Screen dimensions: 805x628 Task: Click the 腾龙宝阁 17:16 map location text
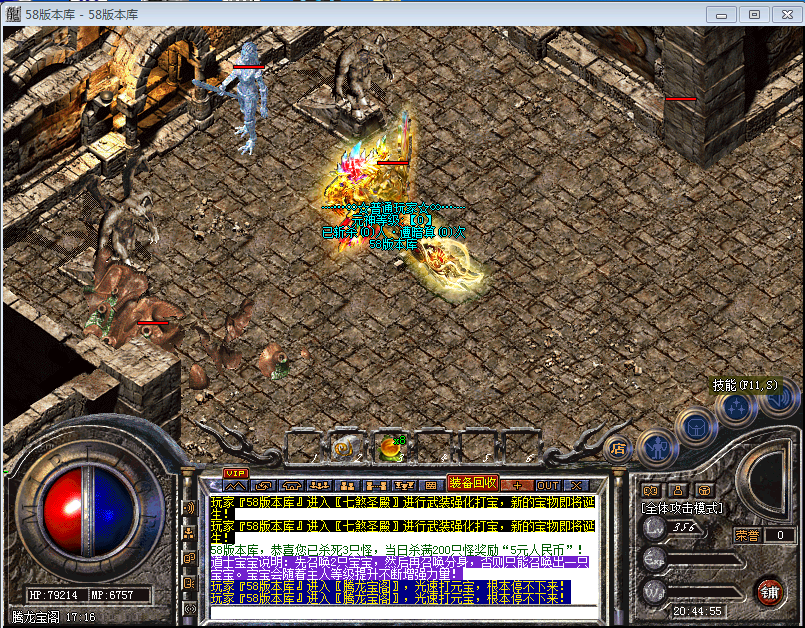[x=53, y=617]
